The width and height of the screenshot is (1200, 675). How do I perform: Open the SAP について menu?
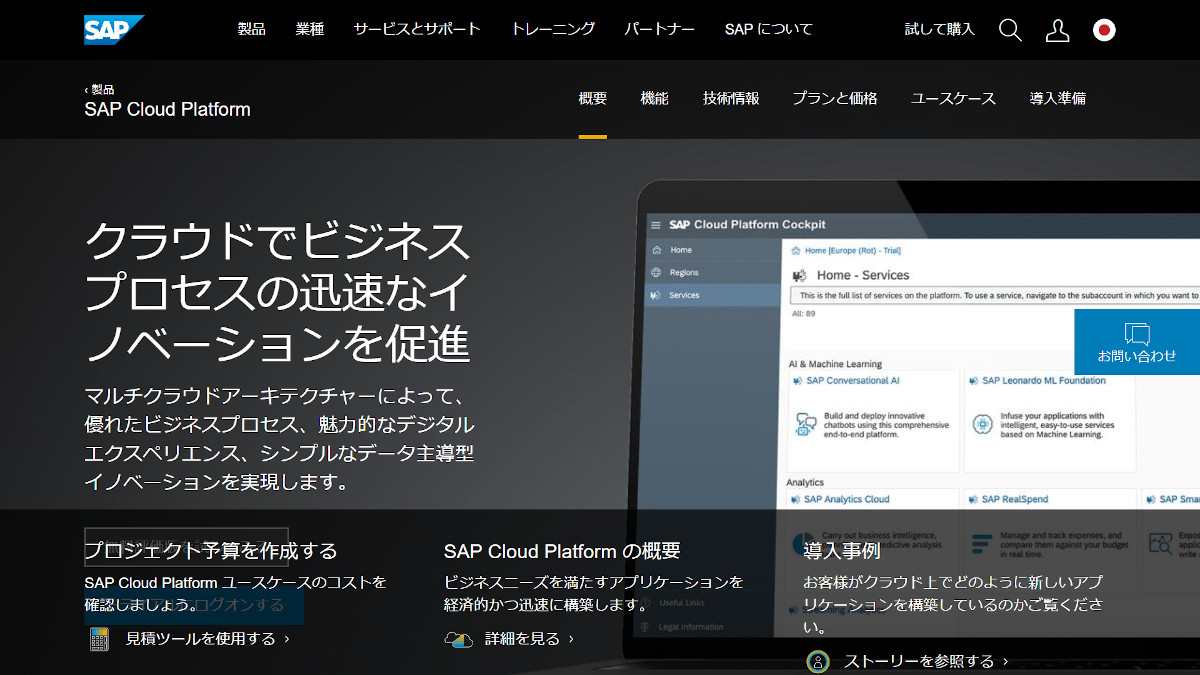769,29
